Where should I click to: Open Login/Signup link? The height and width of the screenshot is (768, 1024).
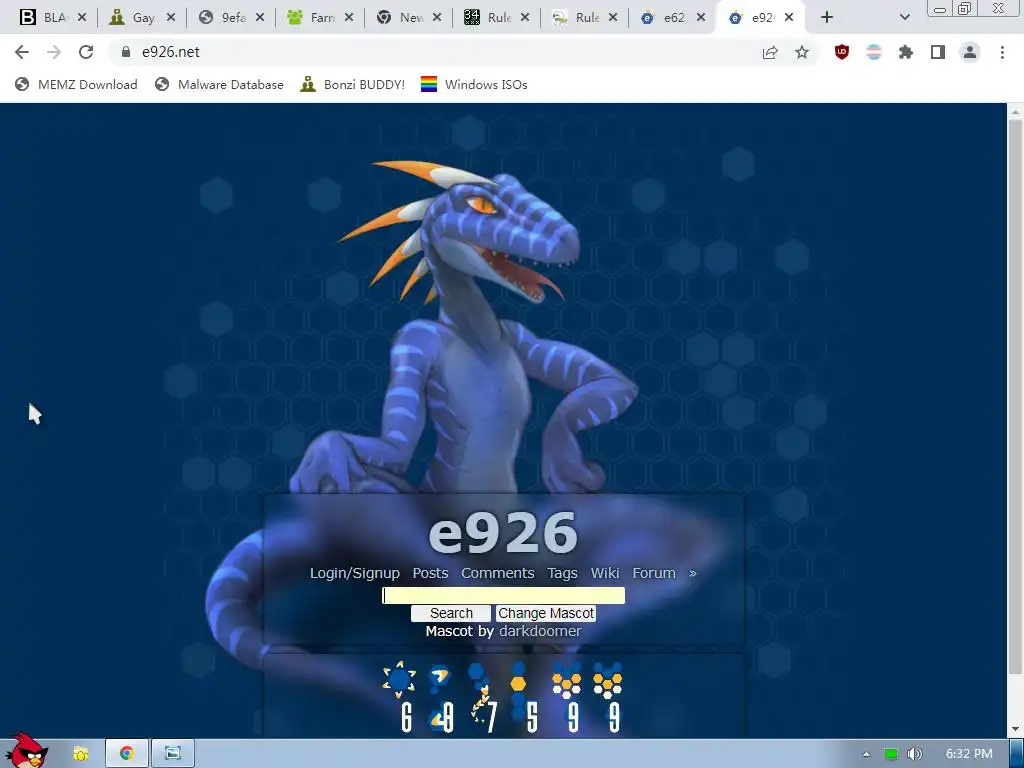click(x=355, y=573)
